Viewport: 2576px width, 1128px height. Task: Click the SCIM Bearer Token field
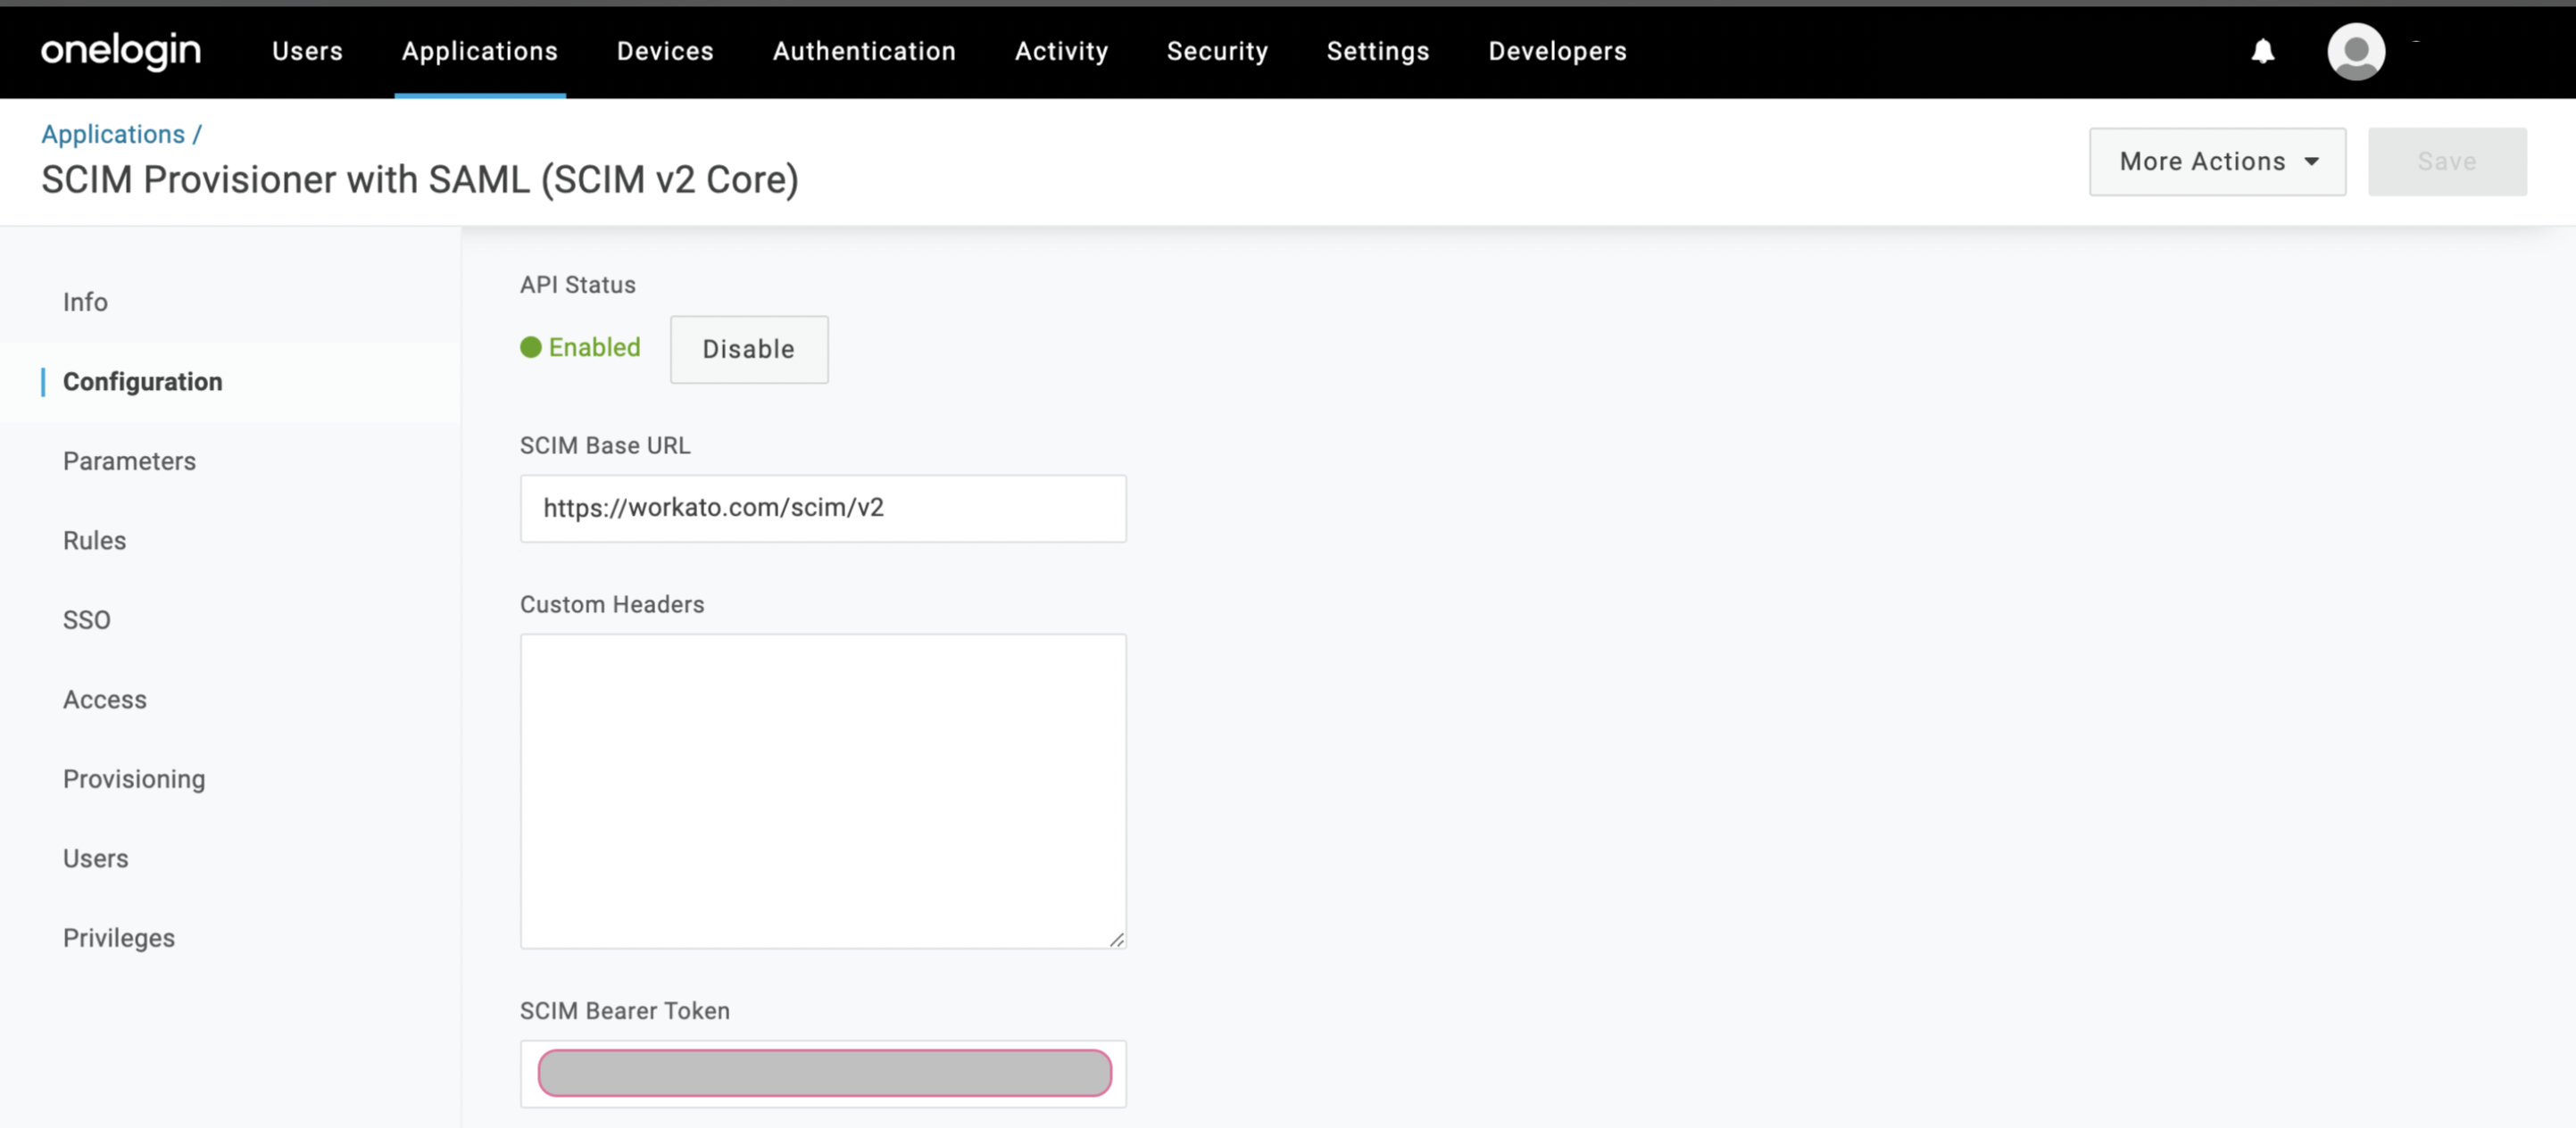click(822, 1073)
